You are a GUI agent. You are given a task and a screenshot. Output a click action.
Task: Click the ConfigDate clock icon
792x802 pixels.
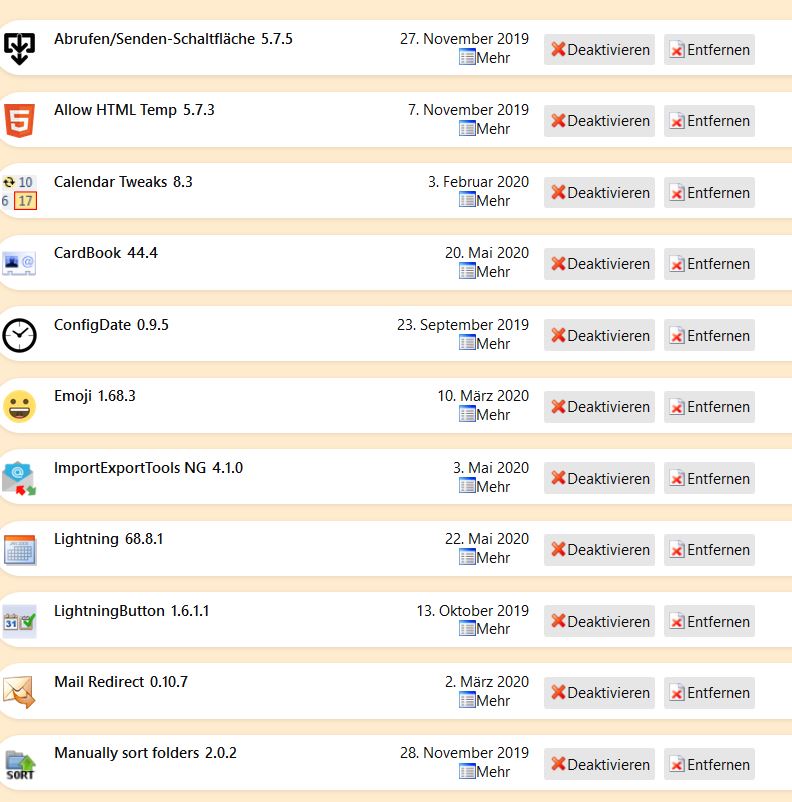(19, 335)
